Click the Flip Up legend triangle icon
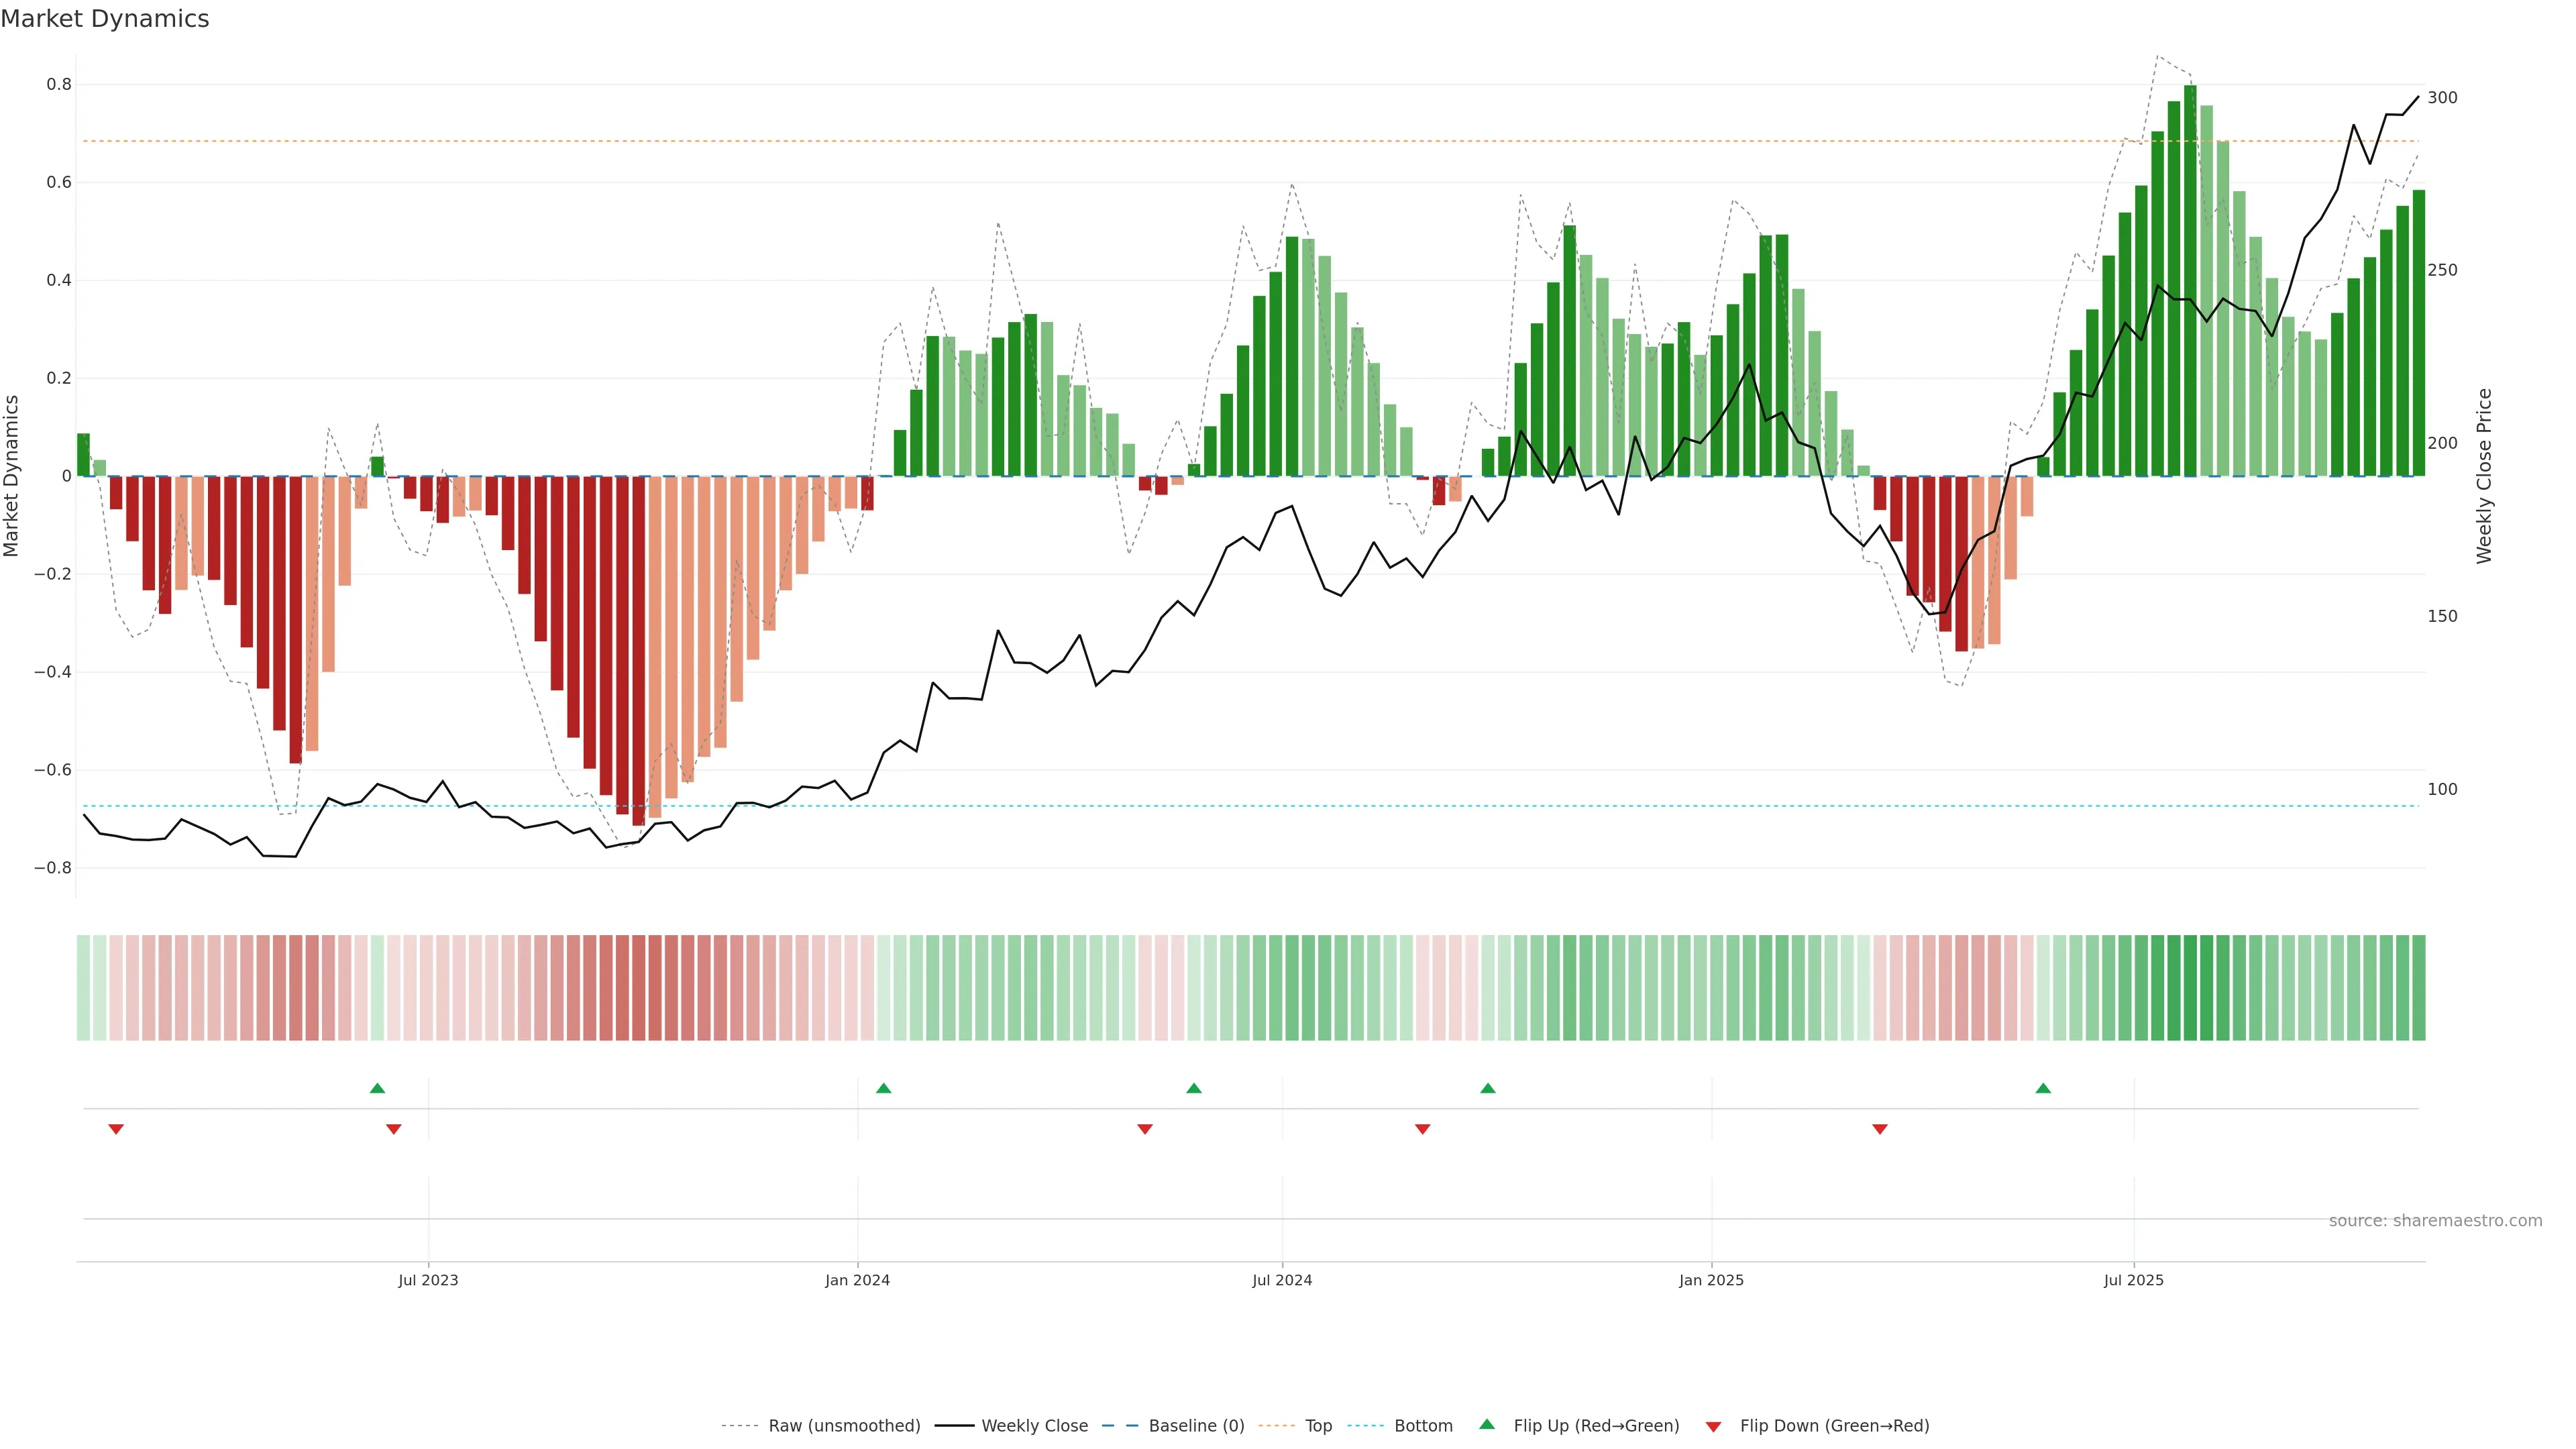The width and height of the screenshot is (2576, 1449). 1487,1424
